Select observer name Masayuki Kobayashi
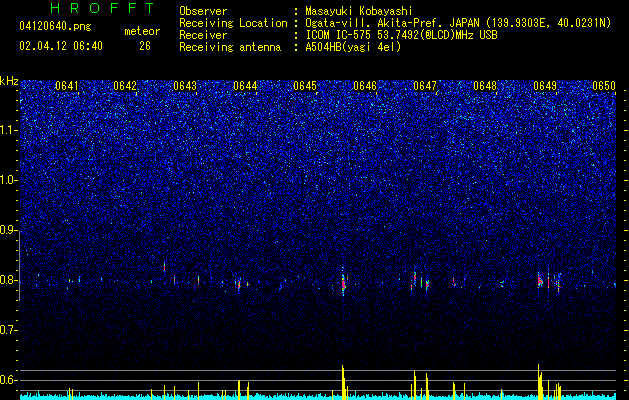 [359, 11]
